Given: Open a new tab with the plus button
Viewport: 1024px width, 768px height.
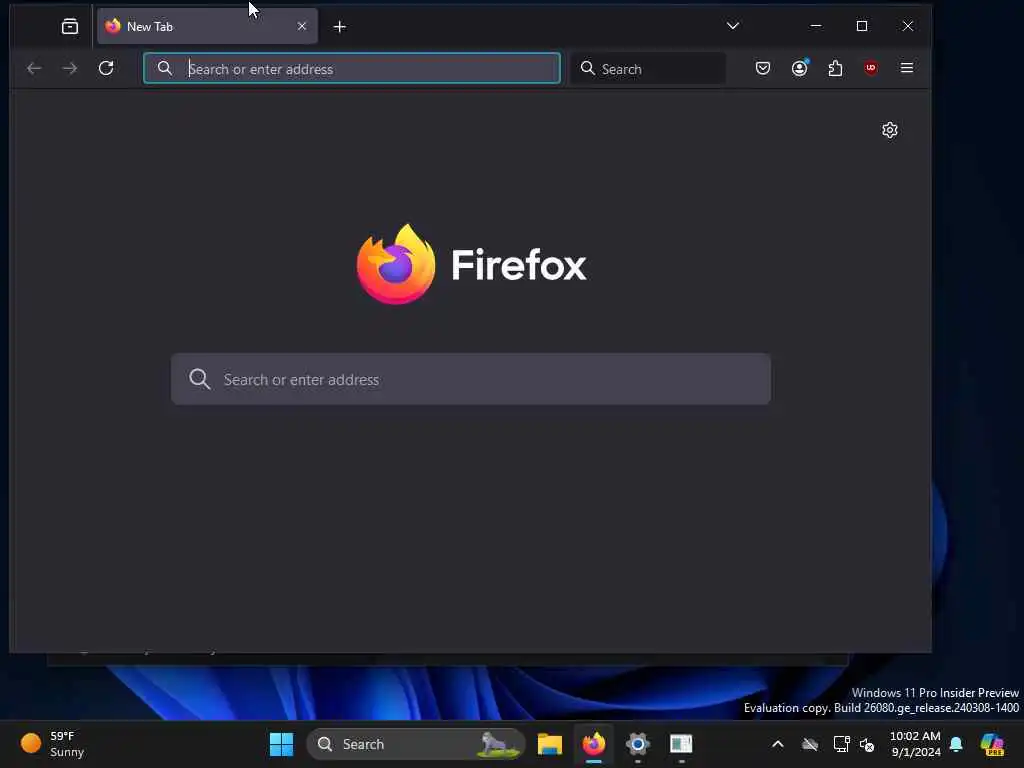Looking at the screenshot, I should [340, 27].
